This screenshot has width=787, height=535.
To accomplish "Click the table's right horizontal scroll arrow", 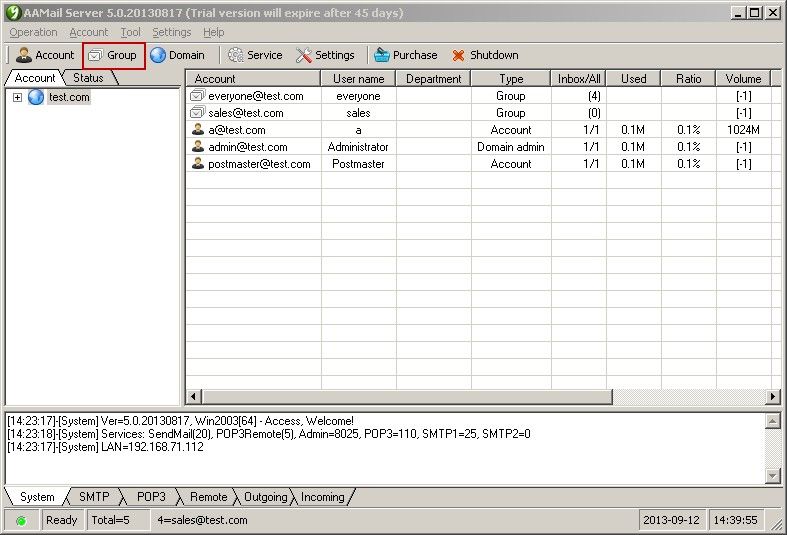I will 773,396.
